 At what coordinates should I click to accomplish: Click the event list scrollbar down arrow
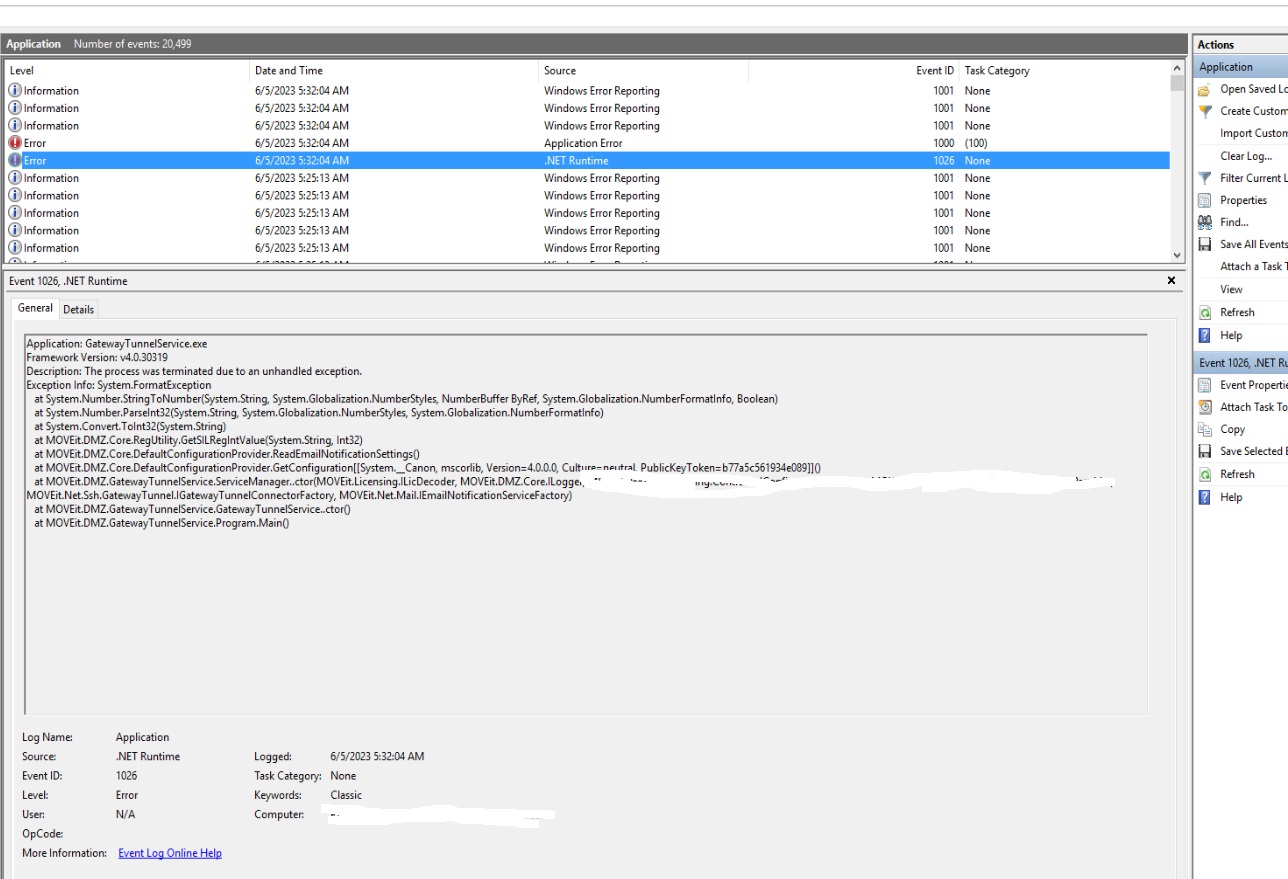tap(1177, 255)
